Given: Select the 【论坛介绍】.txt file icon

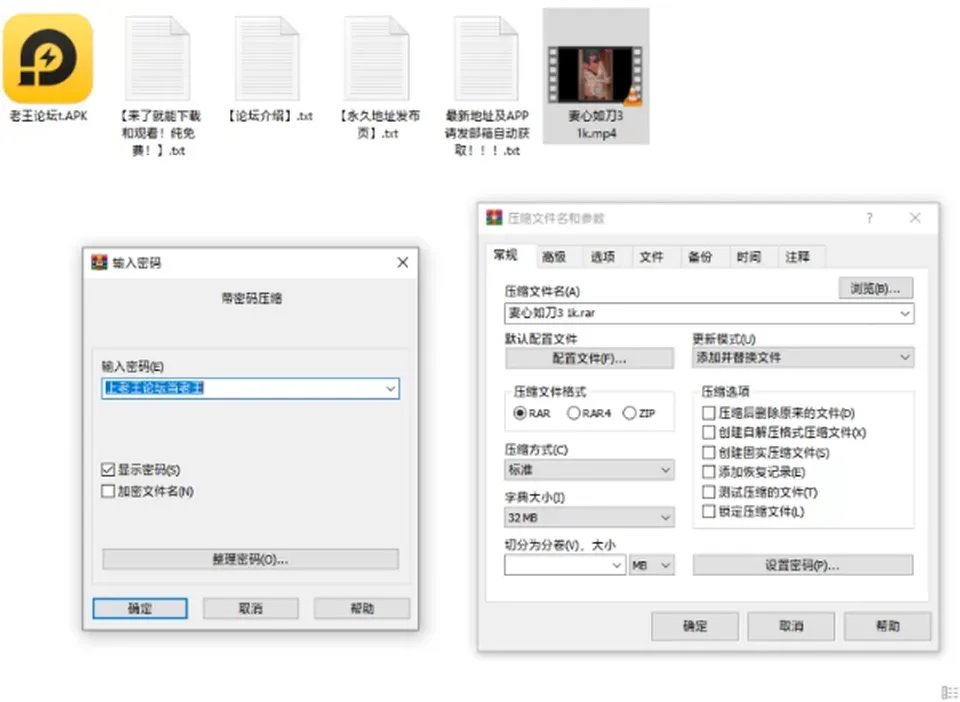Looking at the screenshot, I should (x=267, y=59).
